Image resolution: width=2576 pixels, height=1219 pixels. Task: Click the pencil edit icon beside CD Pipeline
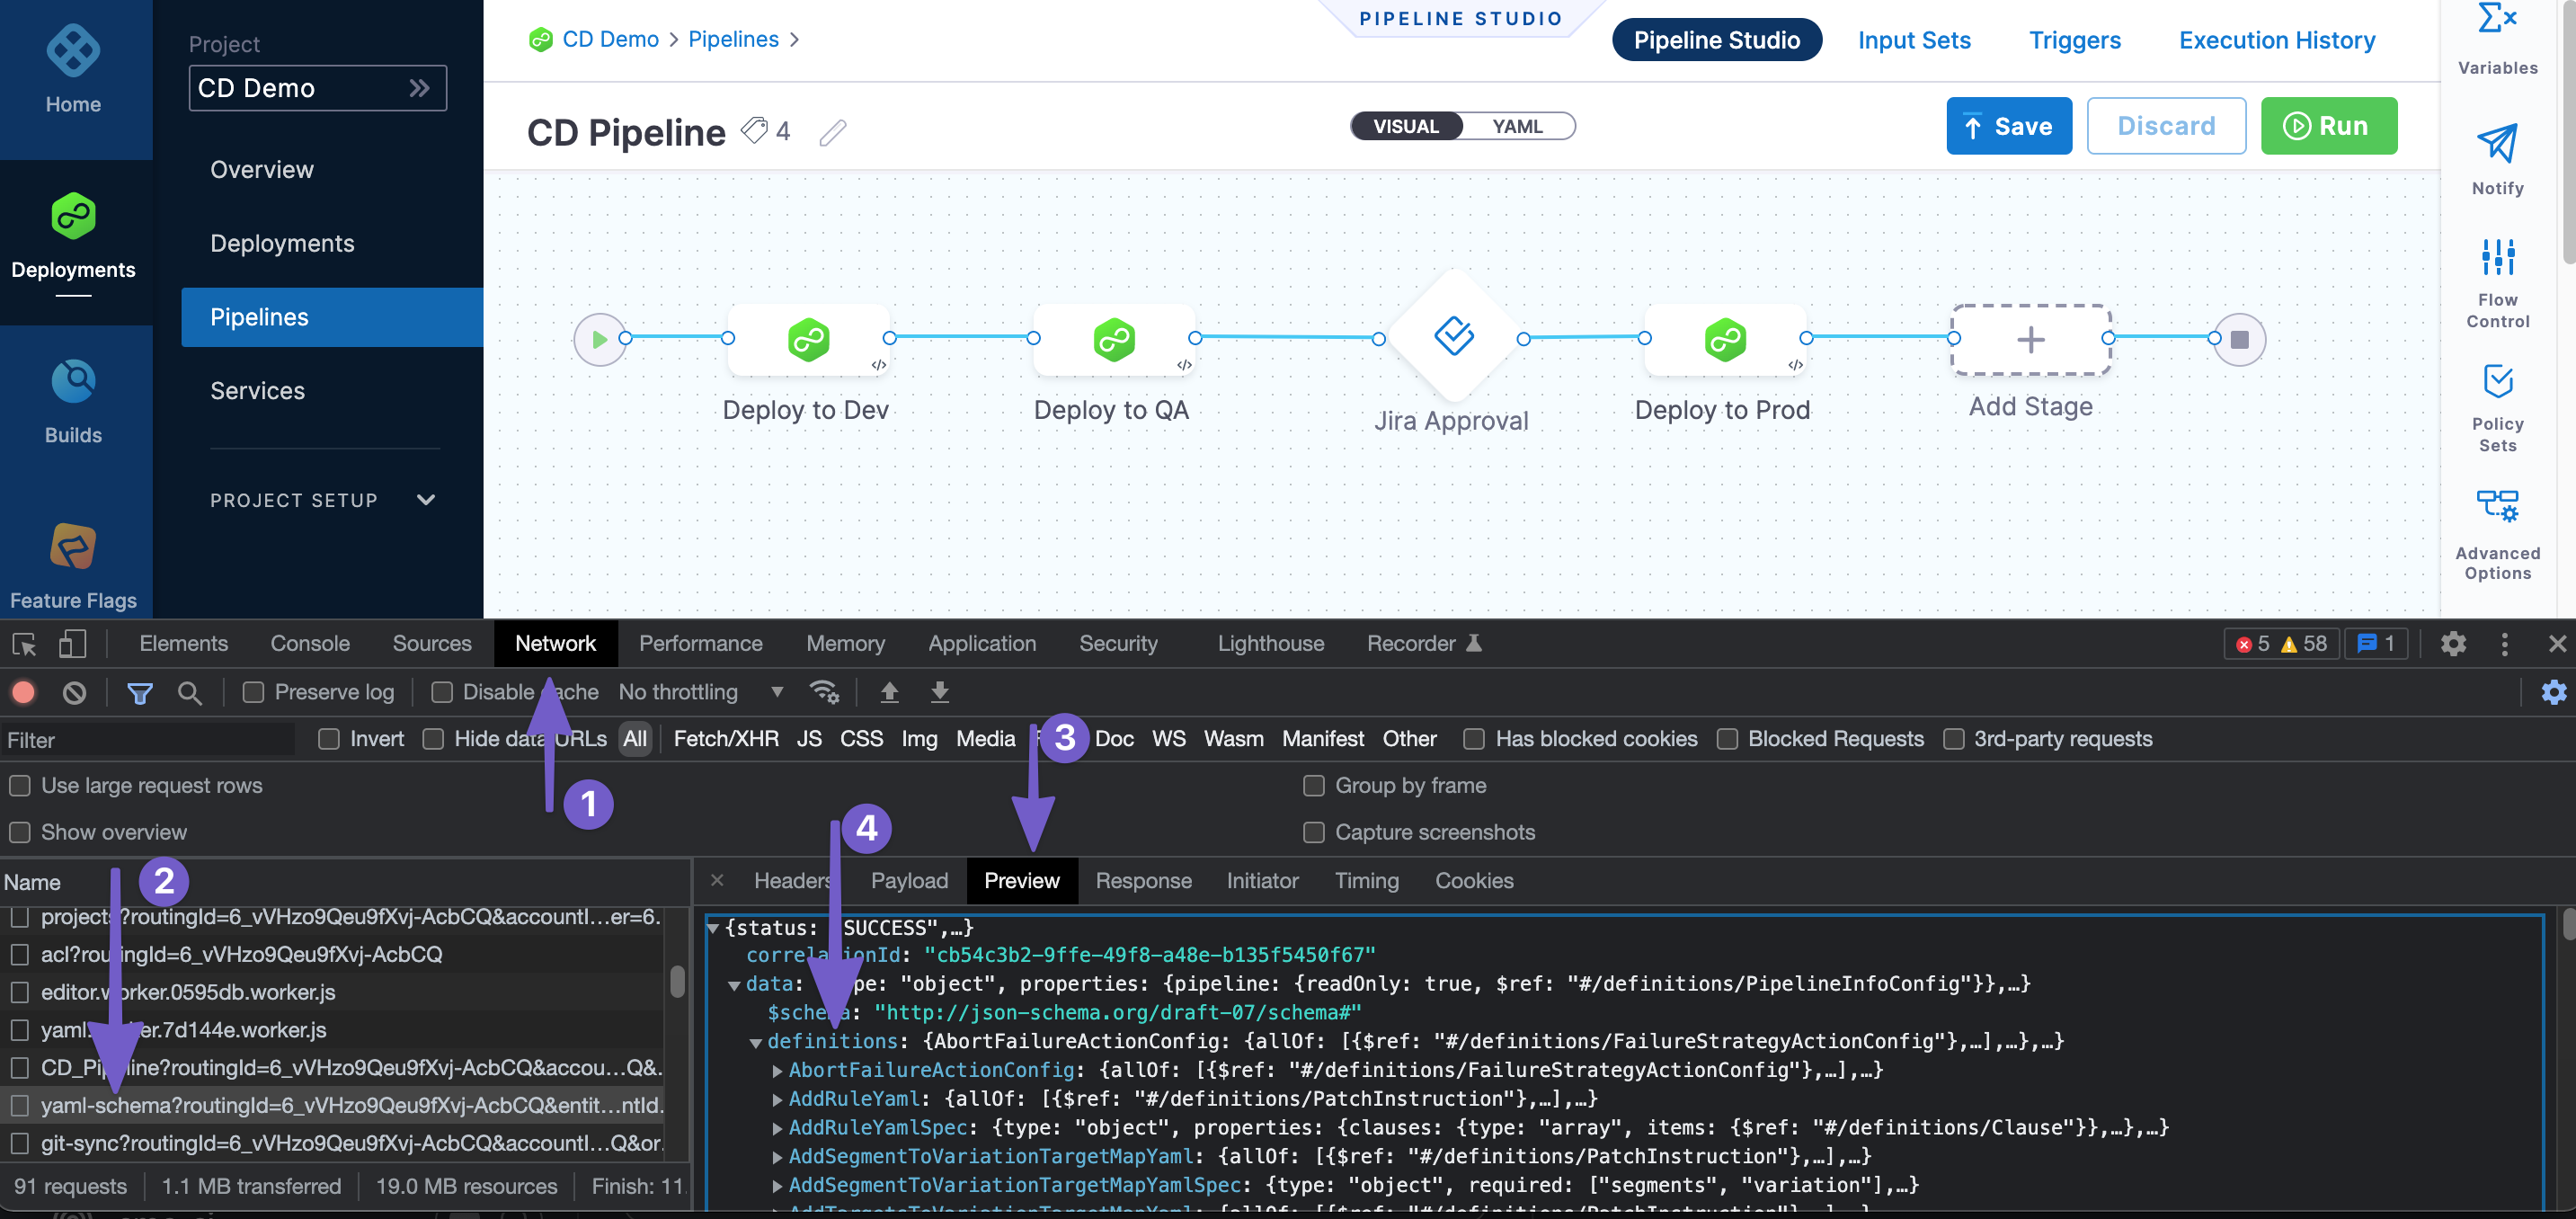[832, 132]
